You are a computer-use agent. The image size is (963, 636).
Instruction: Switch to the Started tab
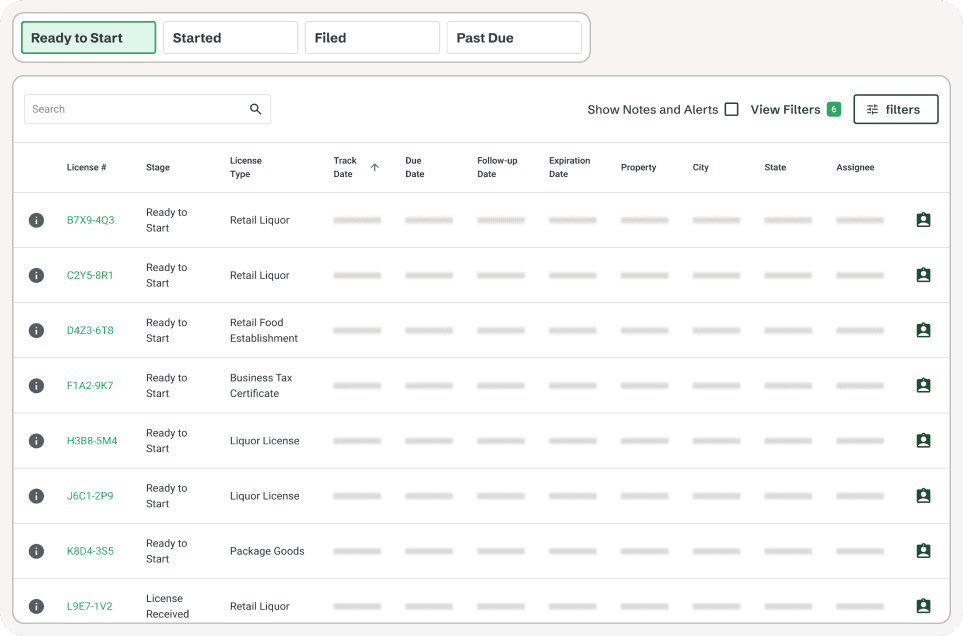[x=230, y=37]
